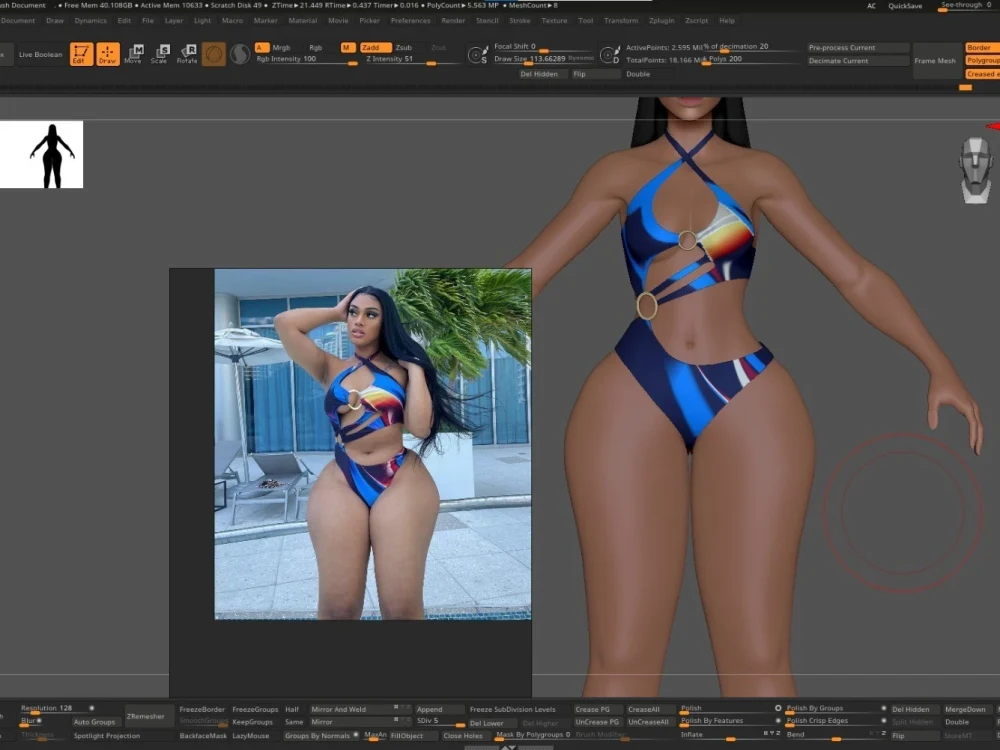
Task: Open the black silhouette thumbnail preview
Action: coord(41,154)
